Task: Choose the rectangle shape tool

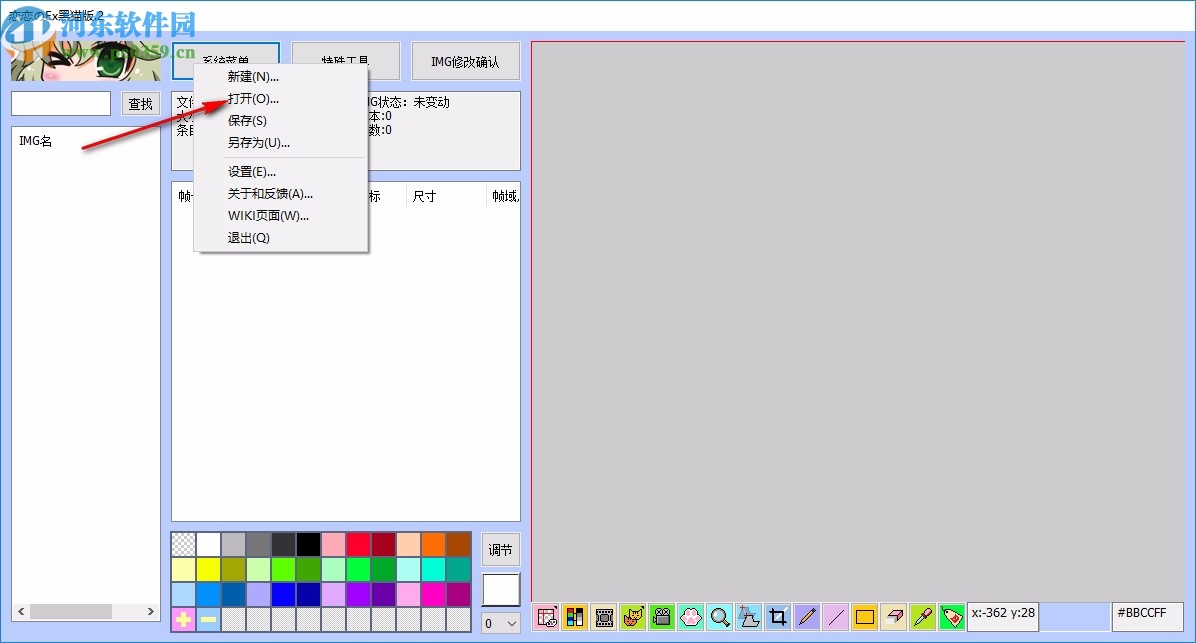Action: click(x=865, y=617)
